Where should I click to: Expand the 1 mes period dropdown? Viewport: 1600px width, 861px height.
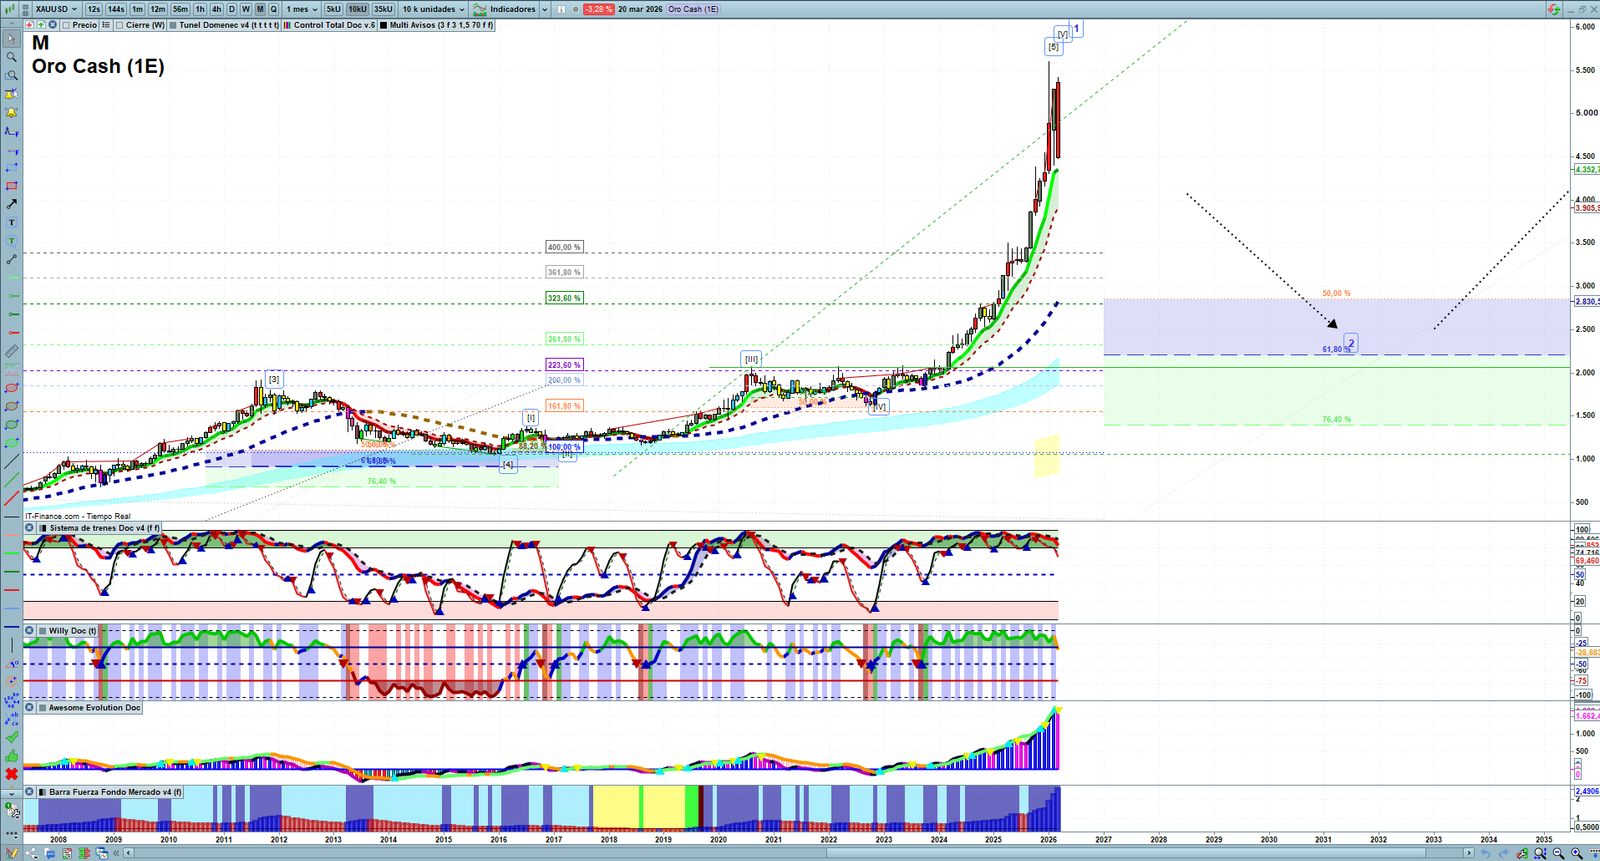click(x=302, y=9)
